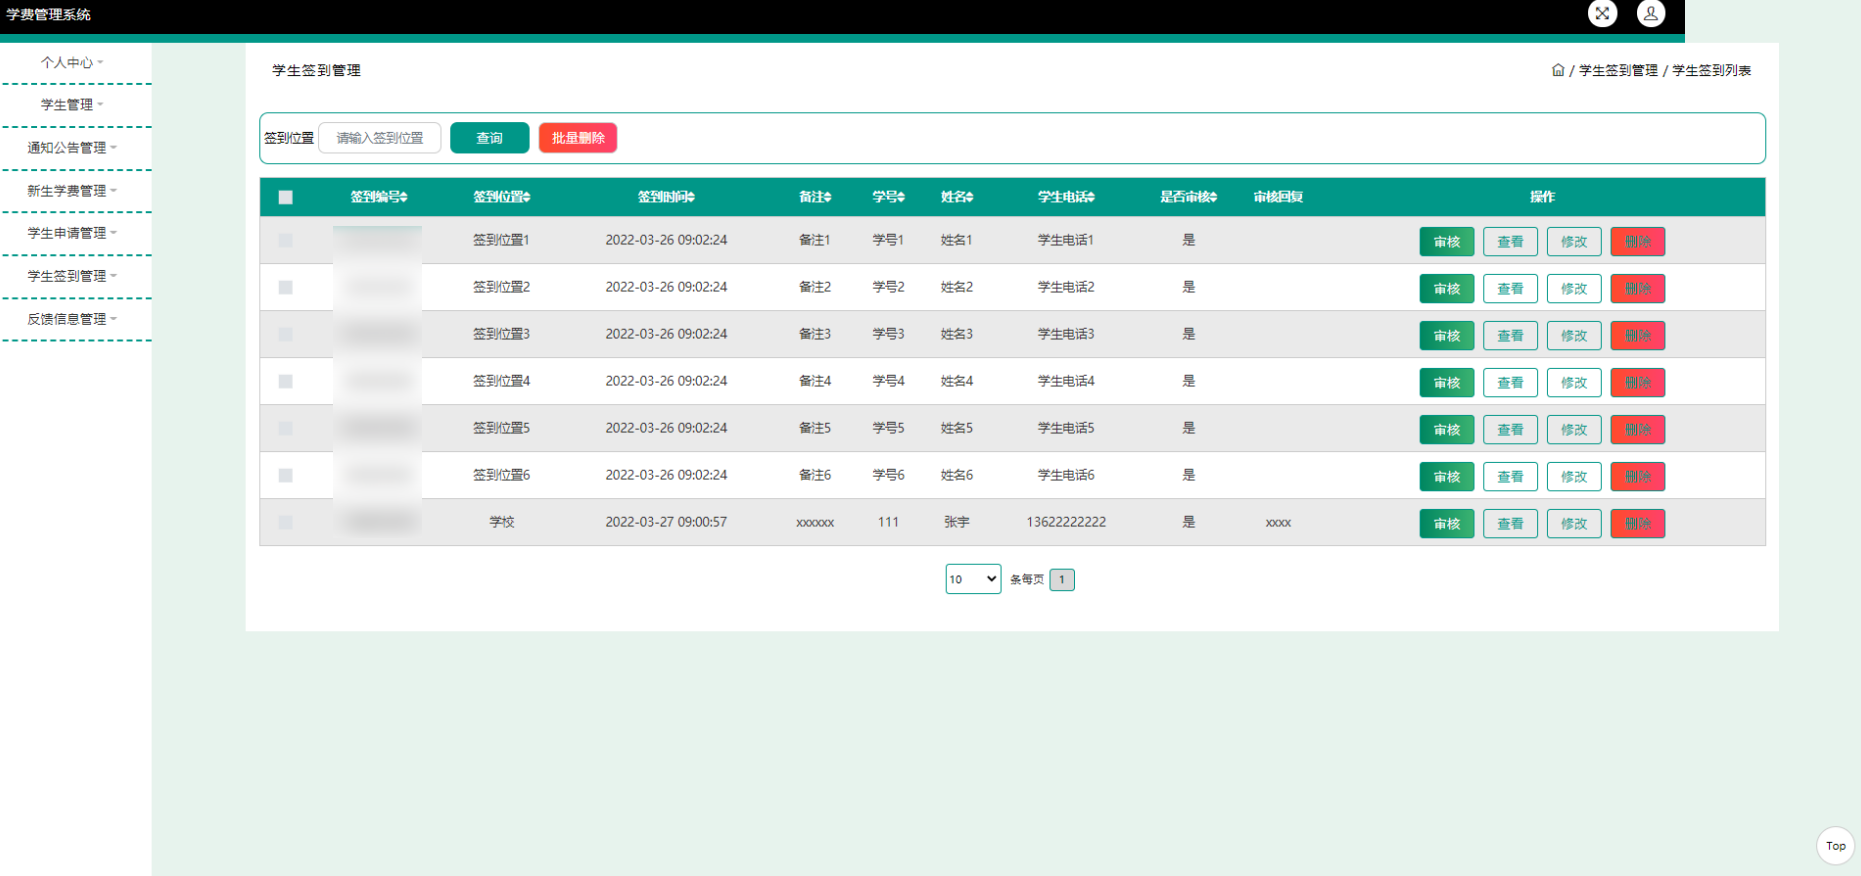The image size is (1861, 876).
Task: Click 删除 for the 签到位置1 row
Action: 1638,241
